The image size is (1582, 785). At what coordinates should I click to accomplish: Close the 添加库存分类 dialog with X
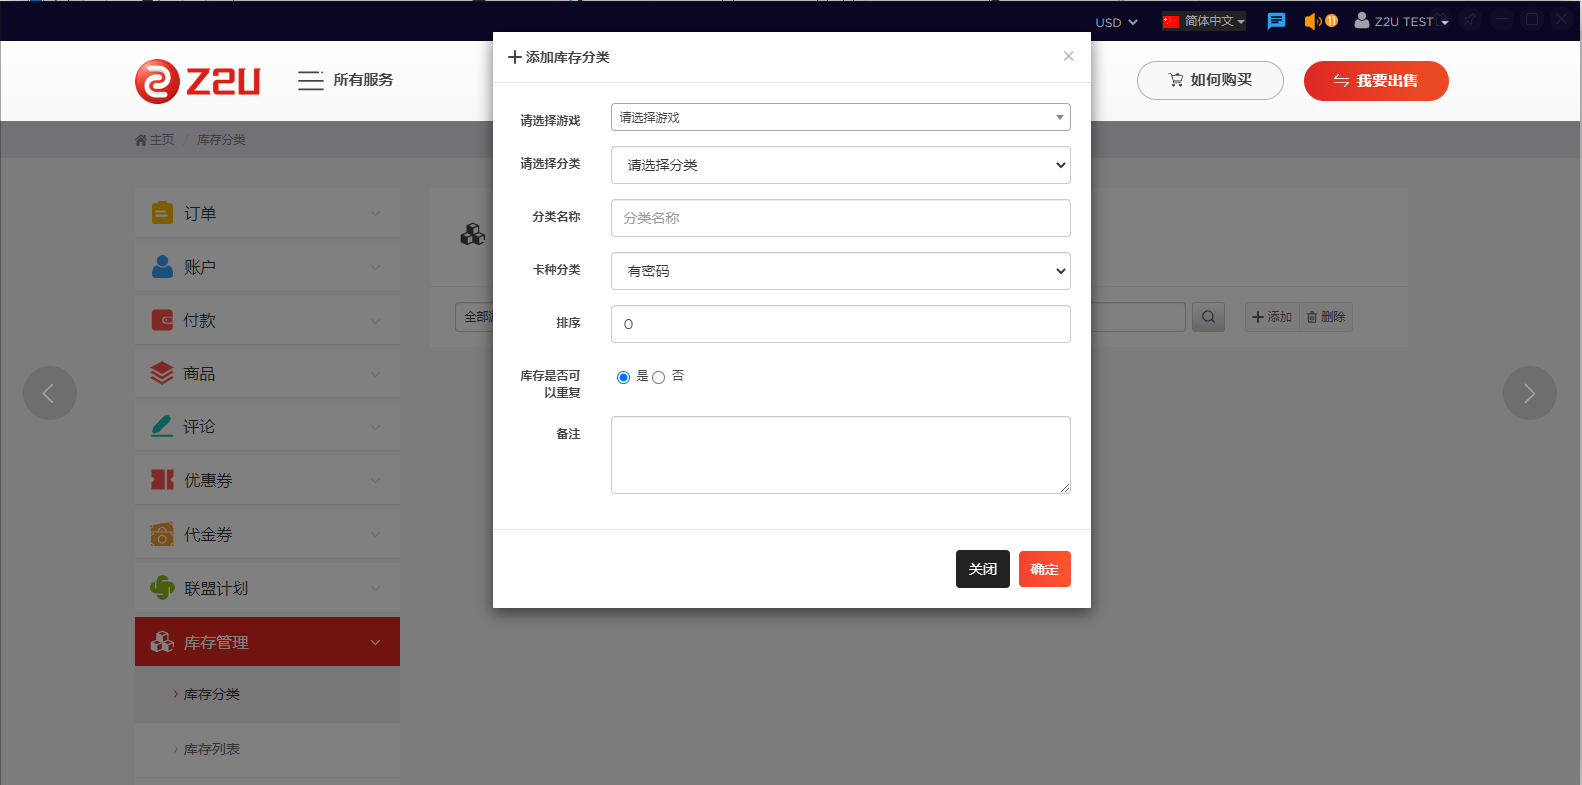tap(1068, 56)
